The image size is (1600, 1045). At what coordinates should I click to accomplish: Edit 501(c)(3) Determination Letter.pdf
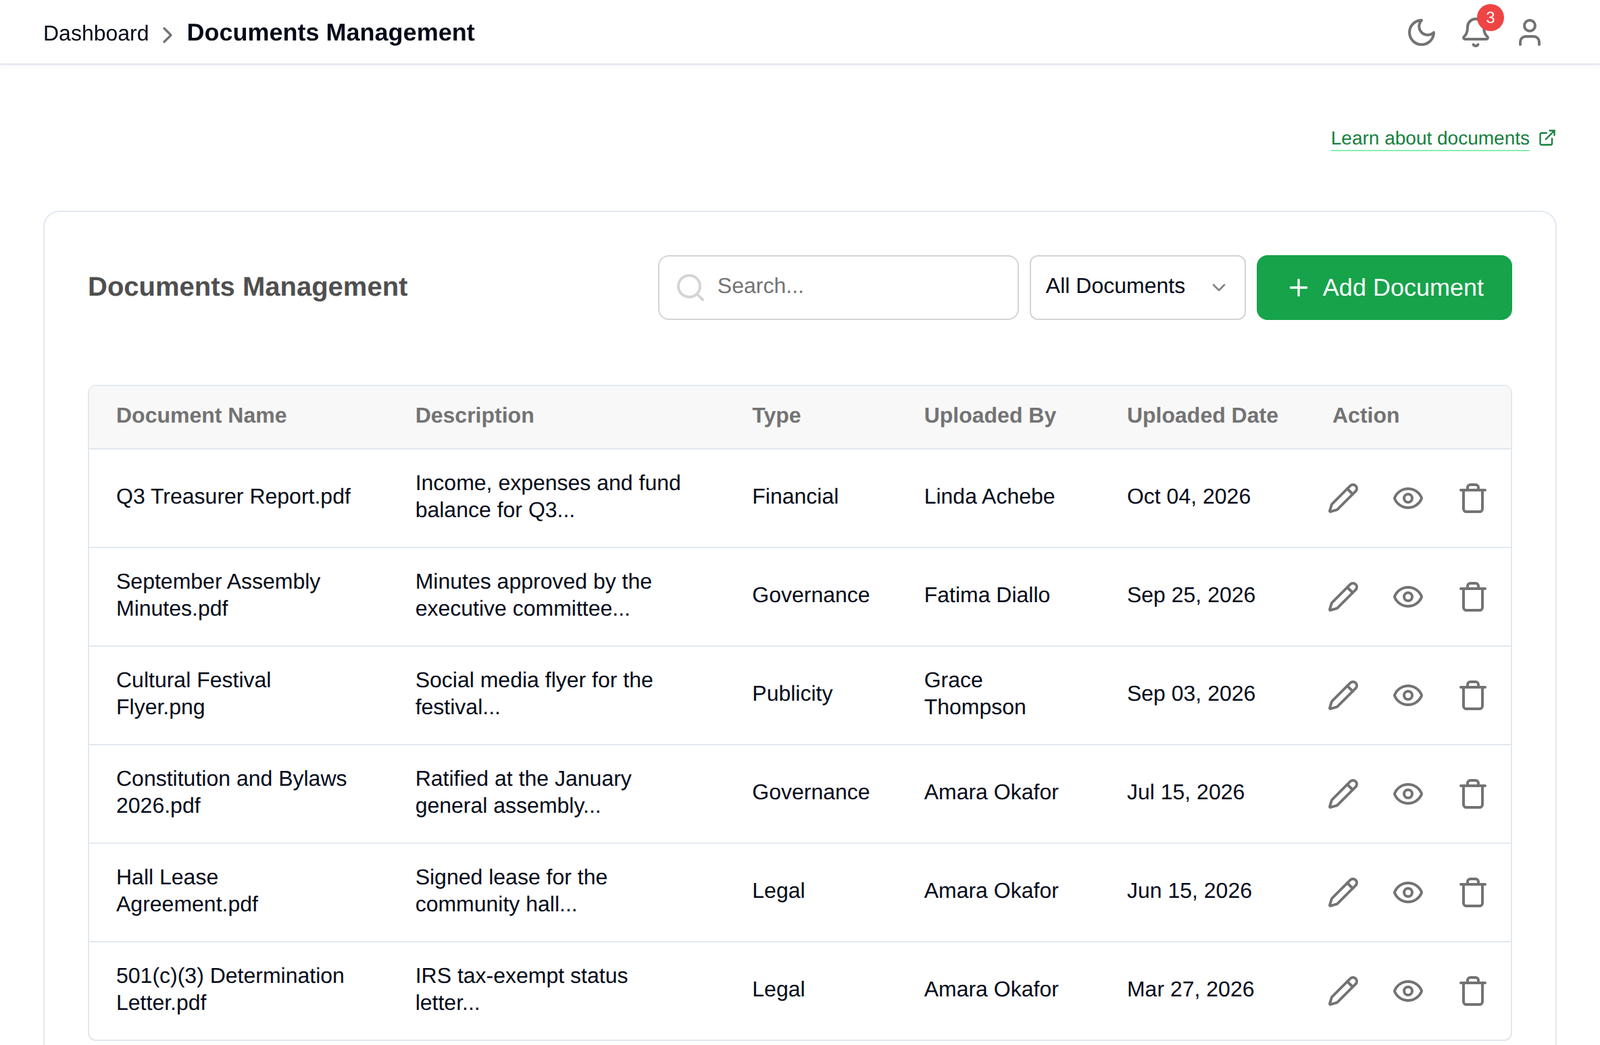pos(1343,991)
